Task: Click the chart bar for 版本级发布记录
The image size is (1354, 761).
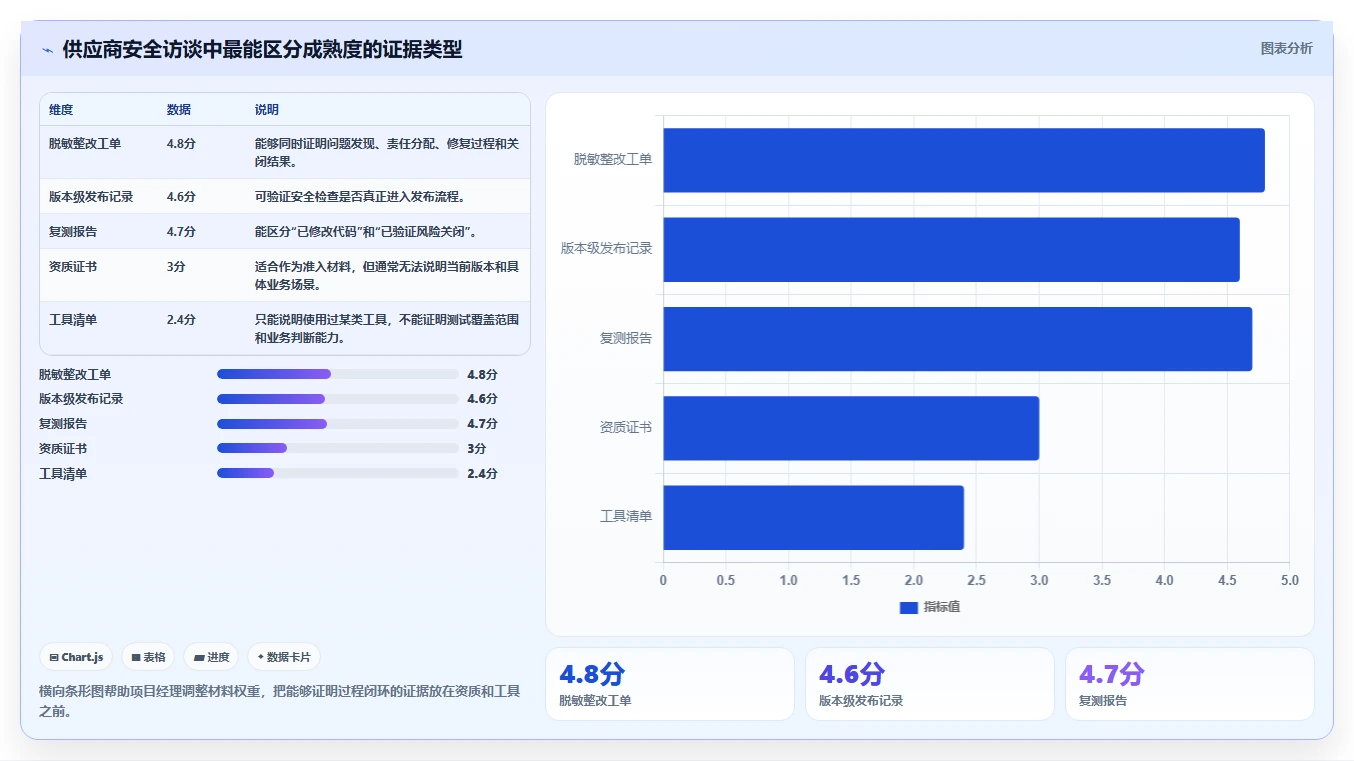Action: (x=951, y=249)
